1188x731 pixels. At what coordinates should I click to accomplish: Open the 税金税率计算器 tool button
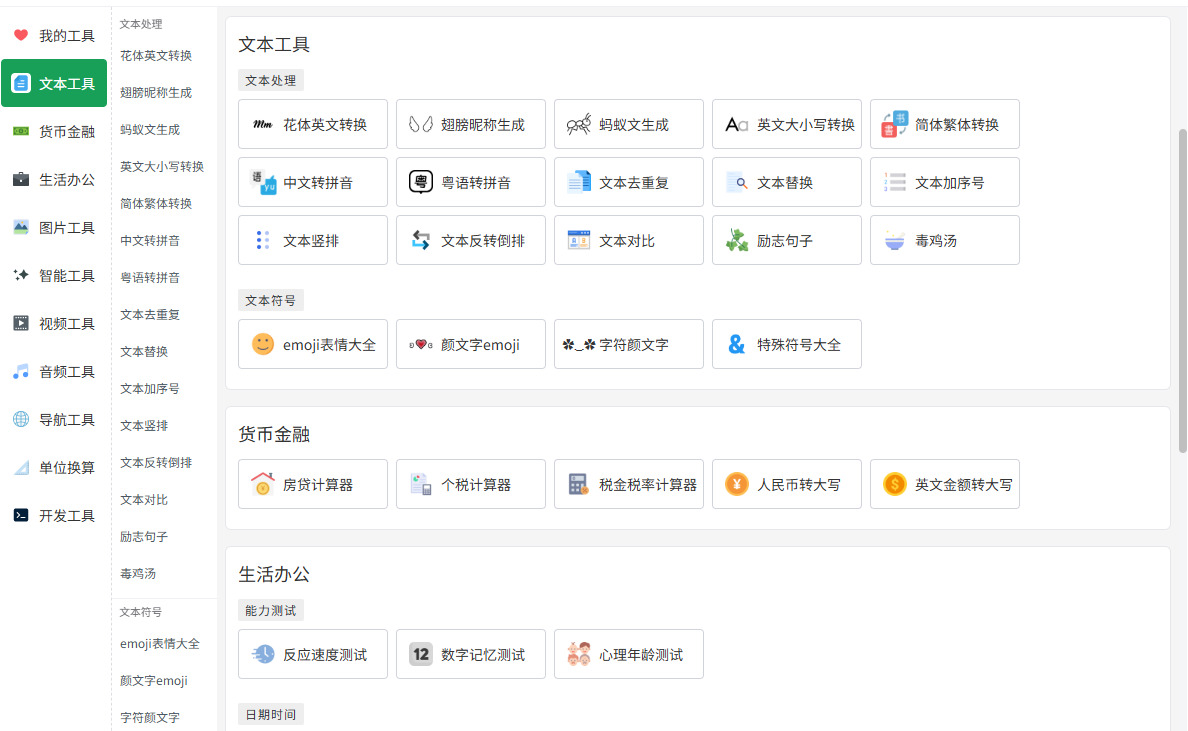(629, 485)
